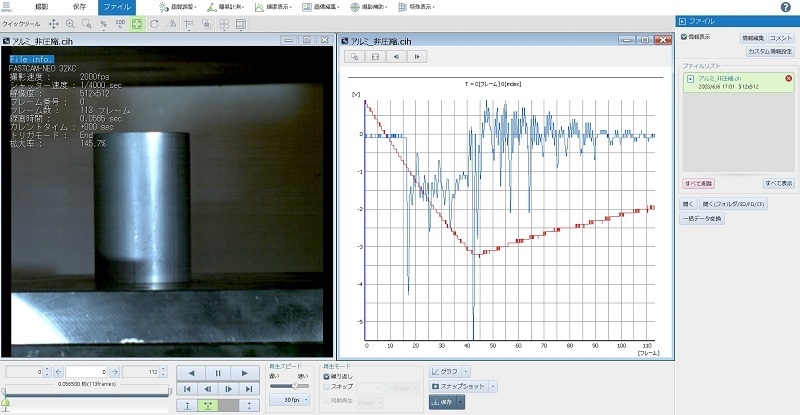Activate the fit-to-window icon in quick tools
The image size is (800, 415).
137,23
